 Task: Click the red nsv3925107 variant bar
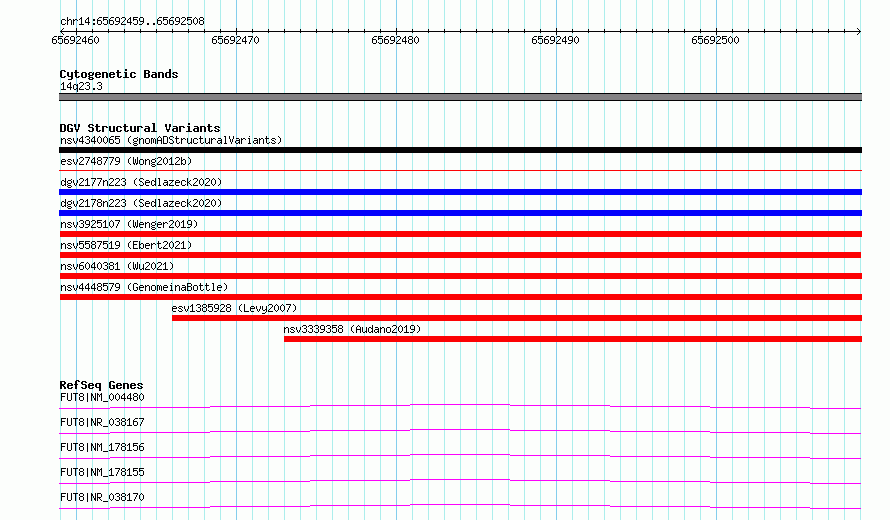[x=460, y=234]
